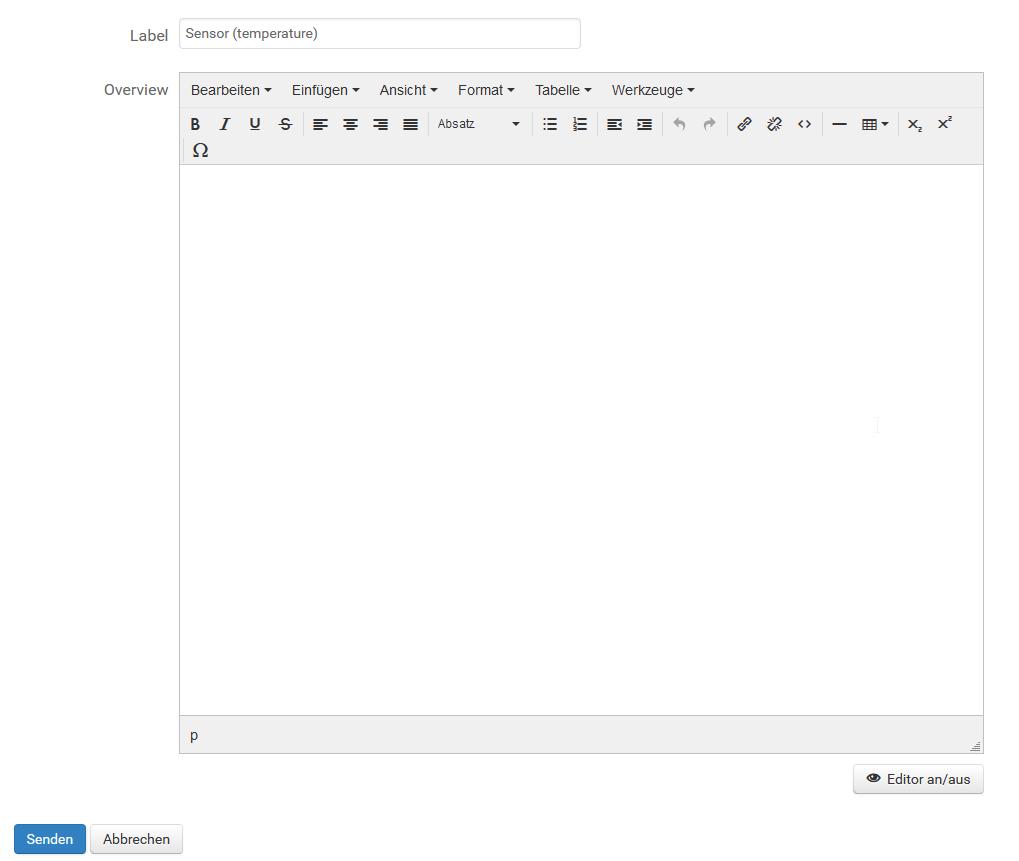Apply italic formatting to text
Viewport: 1019px width, 861px height.
pyautogui.click(x=225, y=125)
